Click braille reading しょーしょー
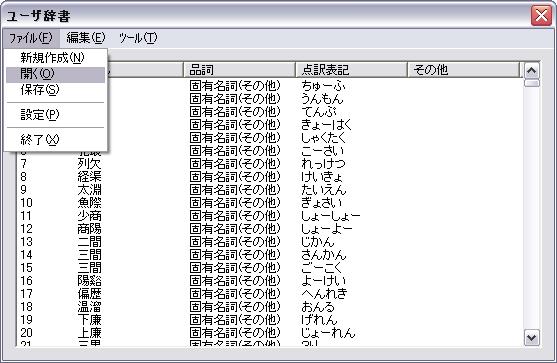Viewport: 557px width, 363px height. click(330, 216)
